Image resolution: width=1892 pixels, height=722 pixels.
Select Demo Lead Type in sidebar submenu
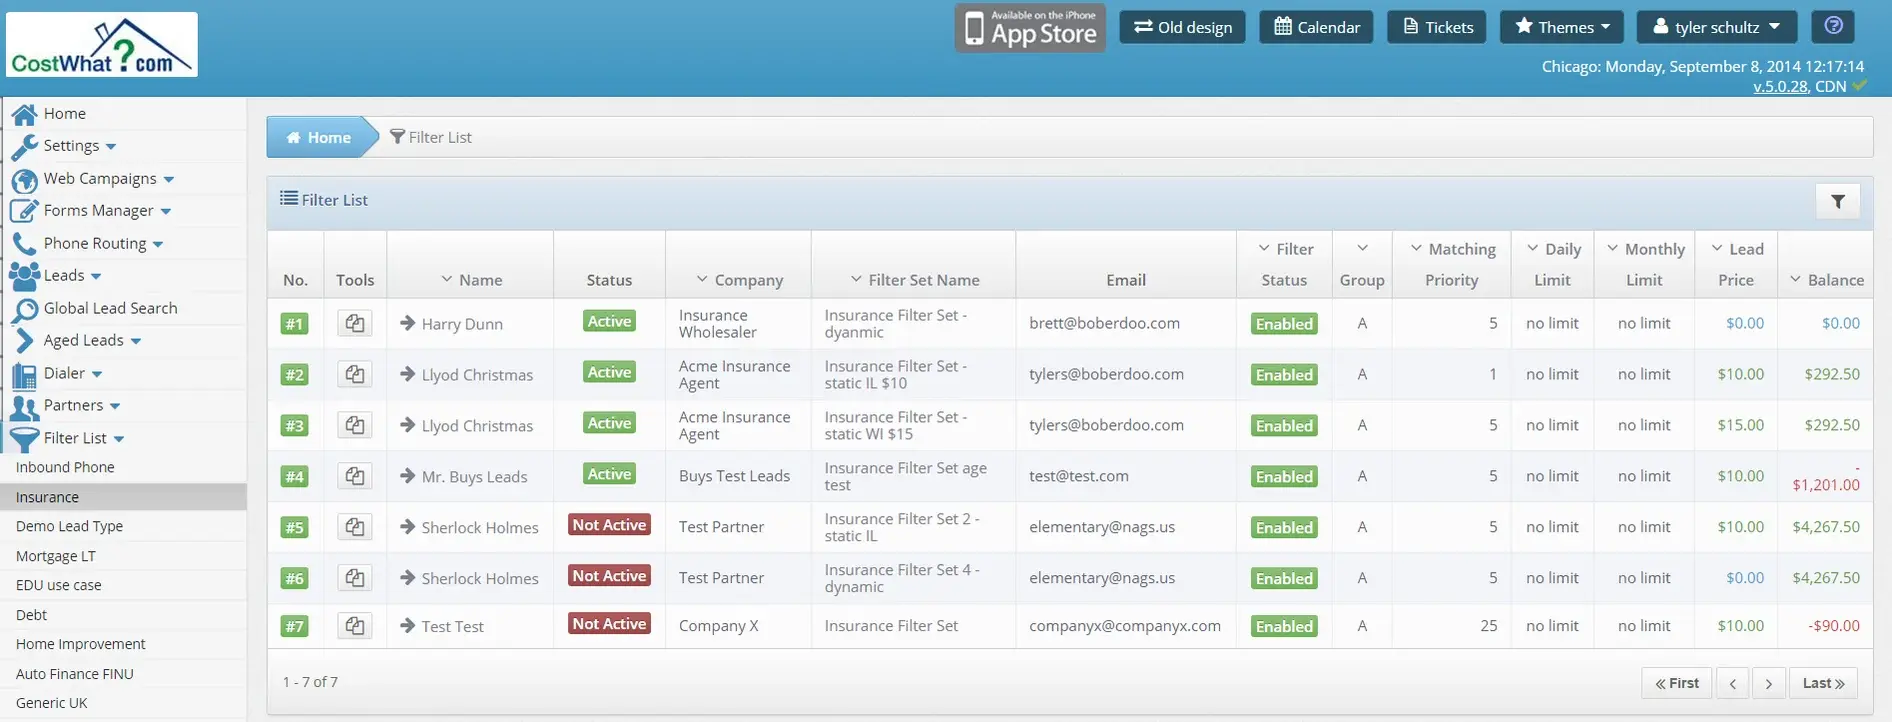click(x=69, y=526)
